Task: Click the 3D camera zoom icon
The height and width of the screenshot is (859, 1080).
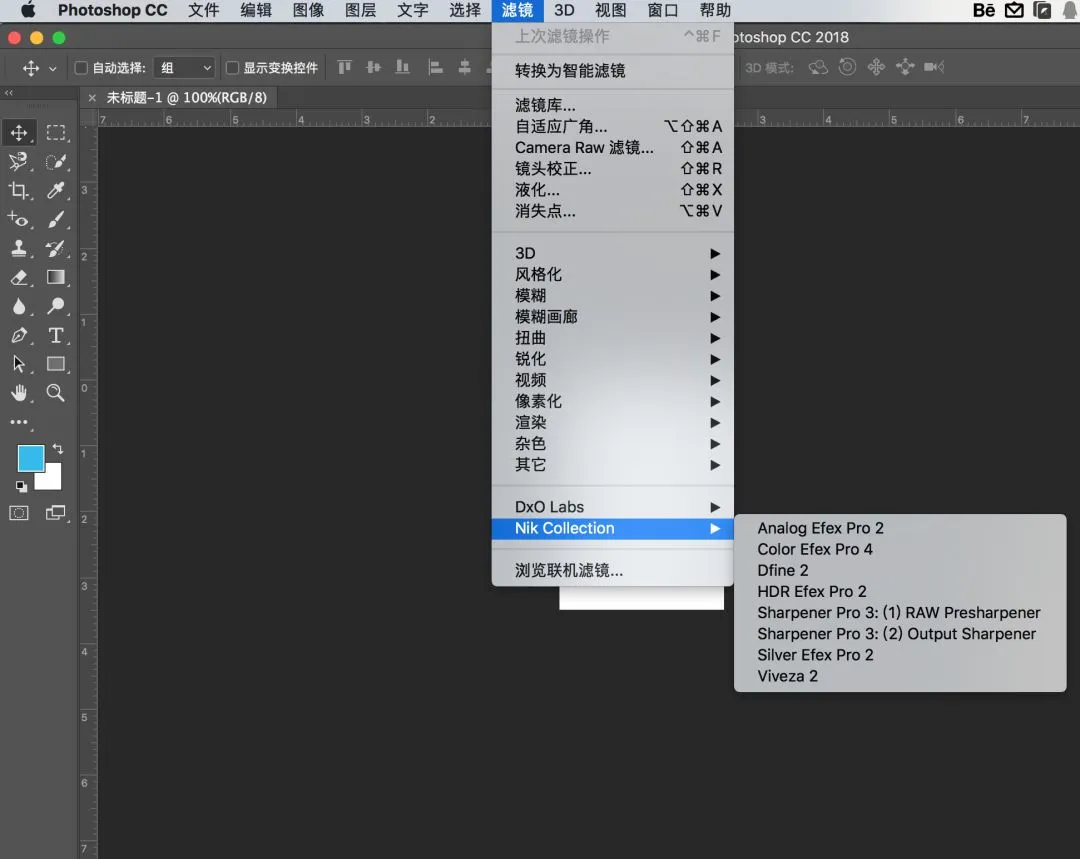Action: 934,67
